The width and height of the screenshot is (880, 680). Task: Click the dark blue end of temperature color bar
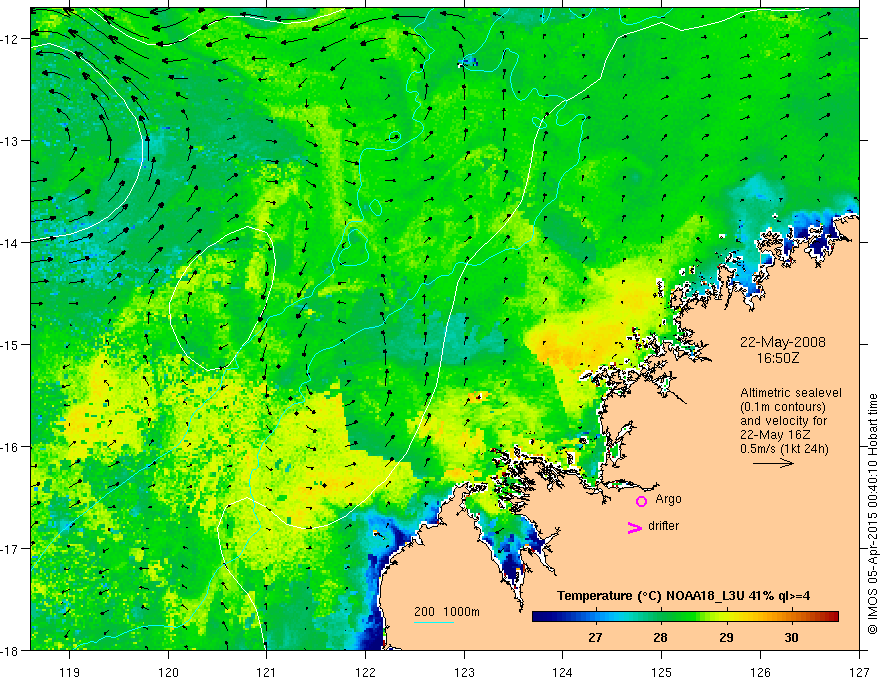539,616
